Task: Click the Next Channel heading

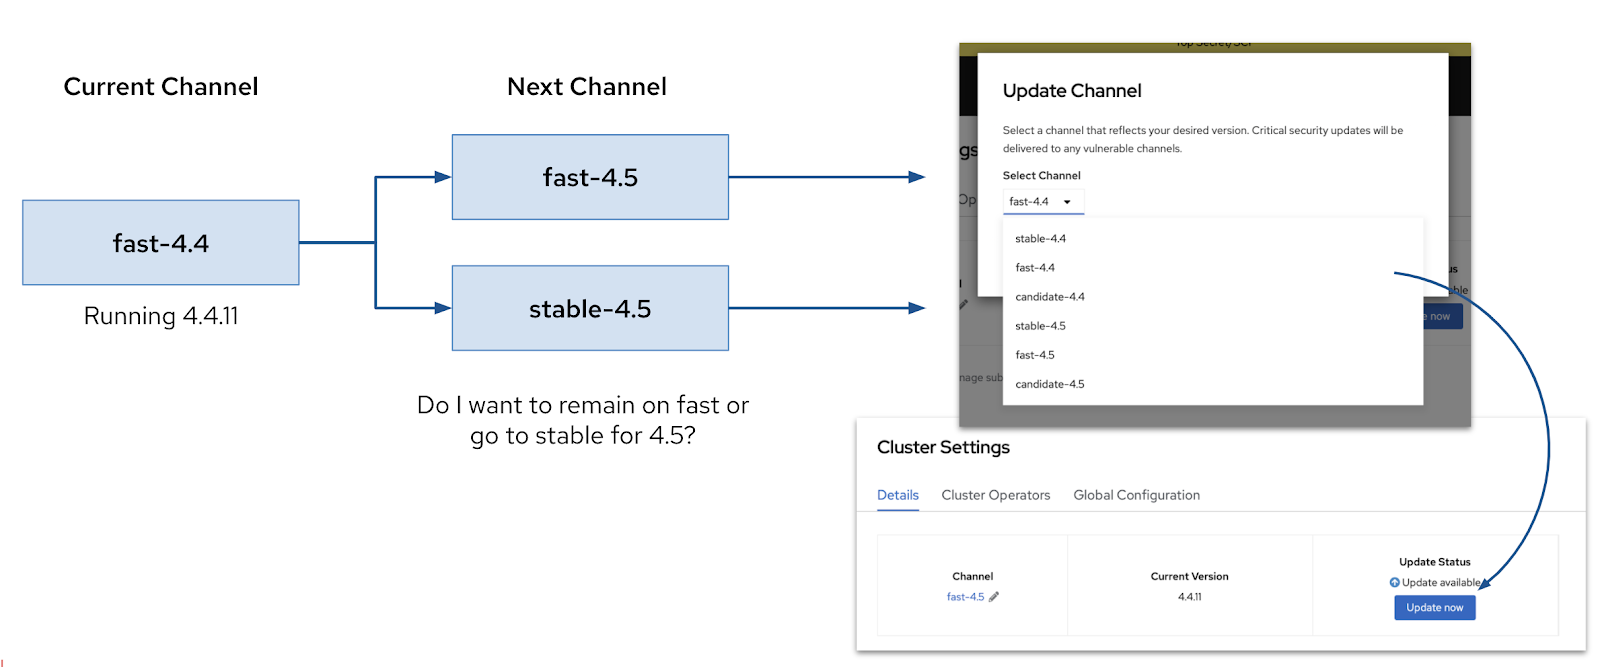Action: (x=587, y=87)
